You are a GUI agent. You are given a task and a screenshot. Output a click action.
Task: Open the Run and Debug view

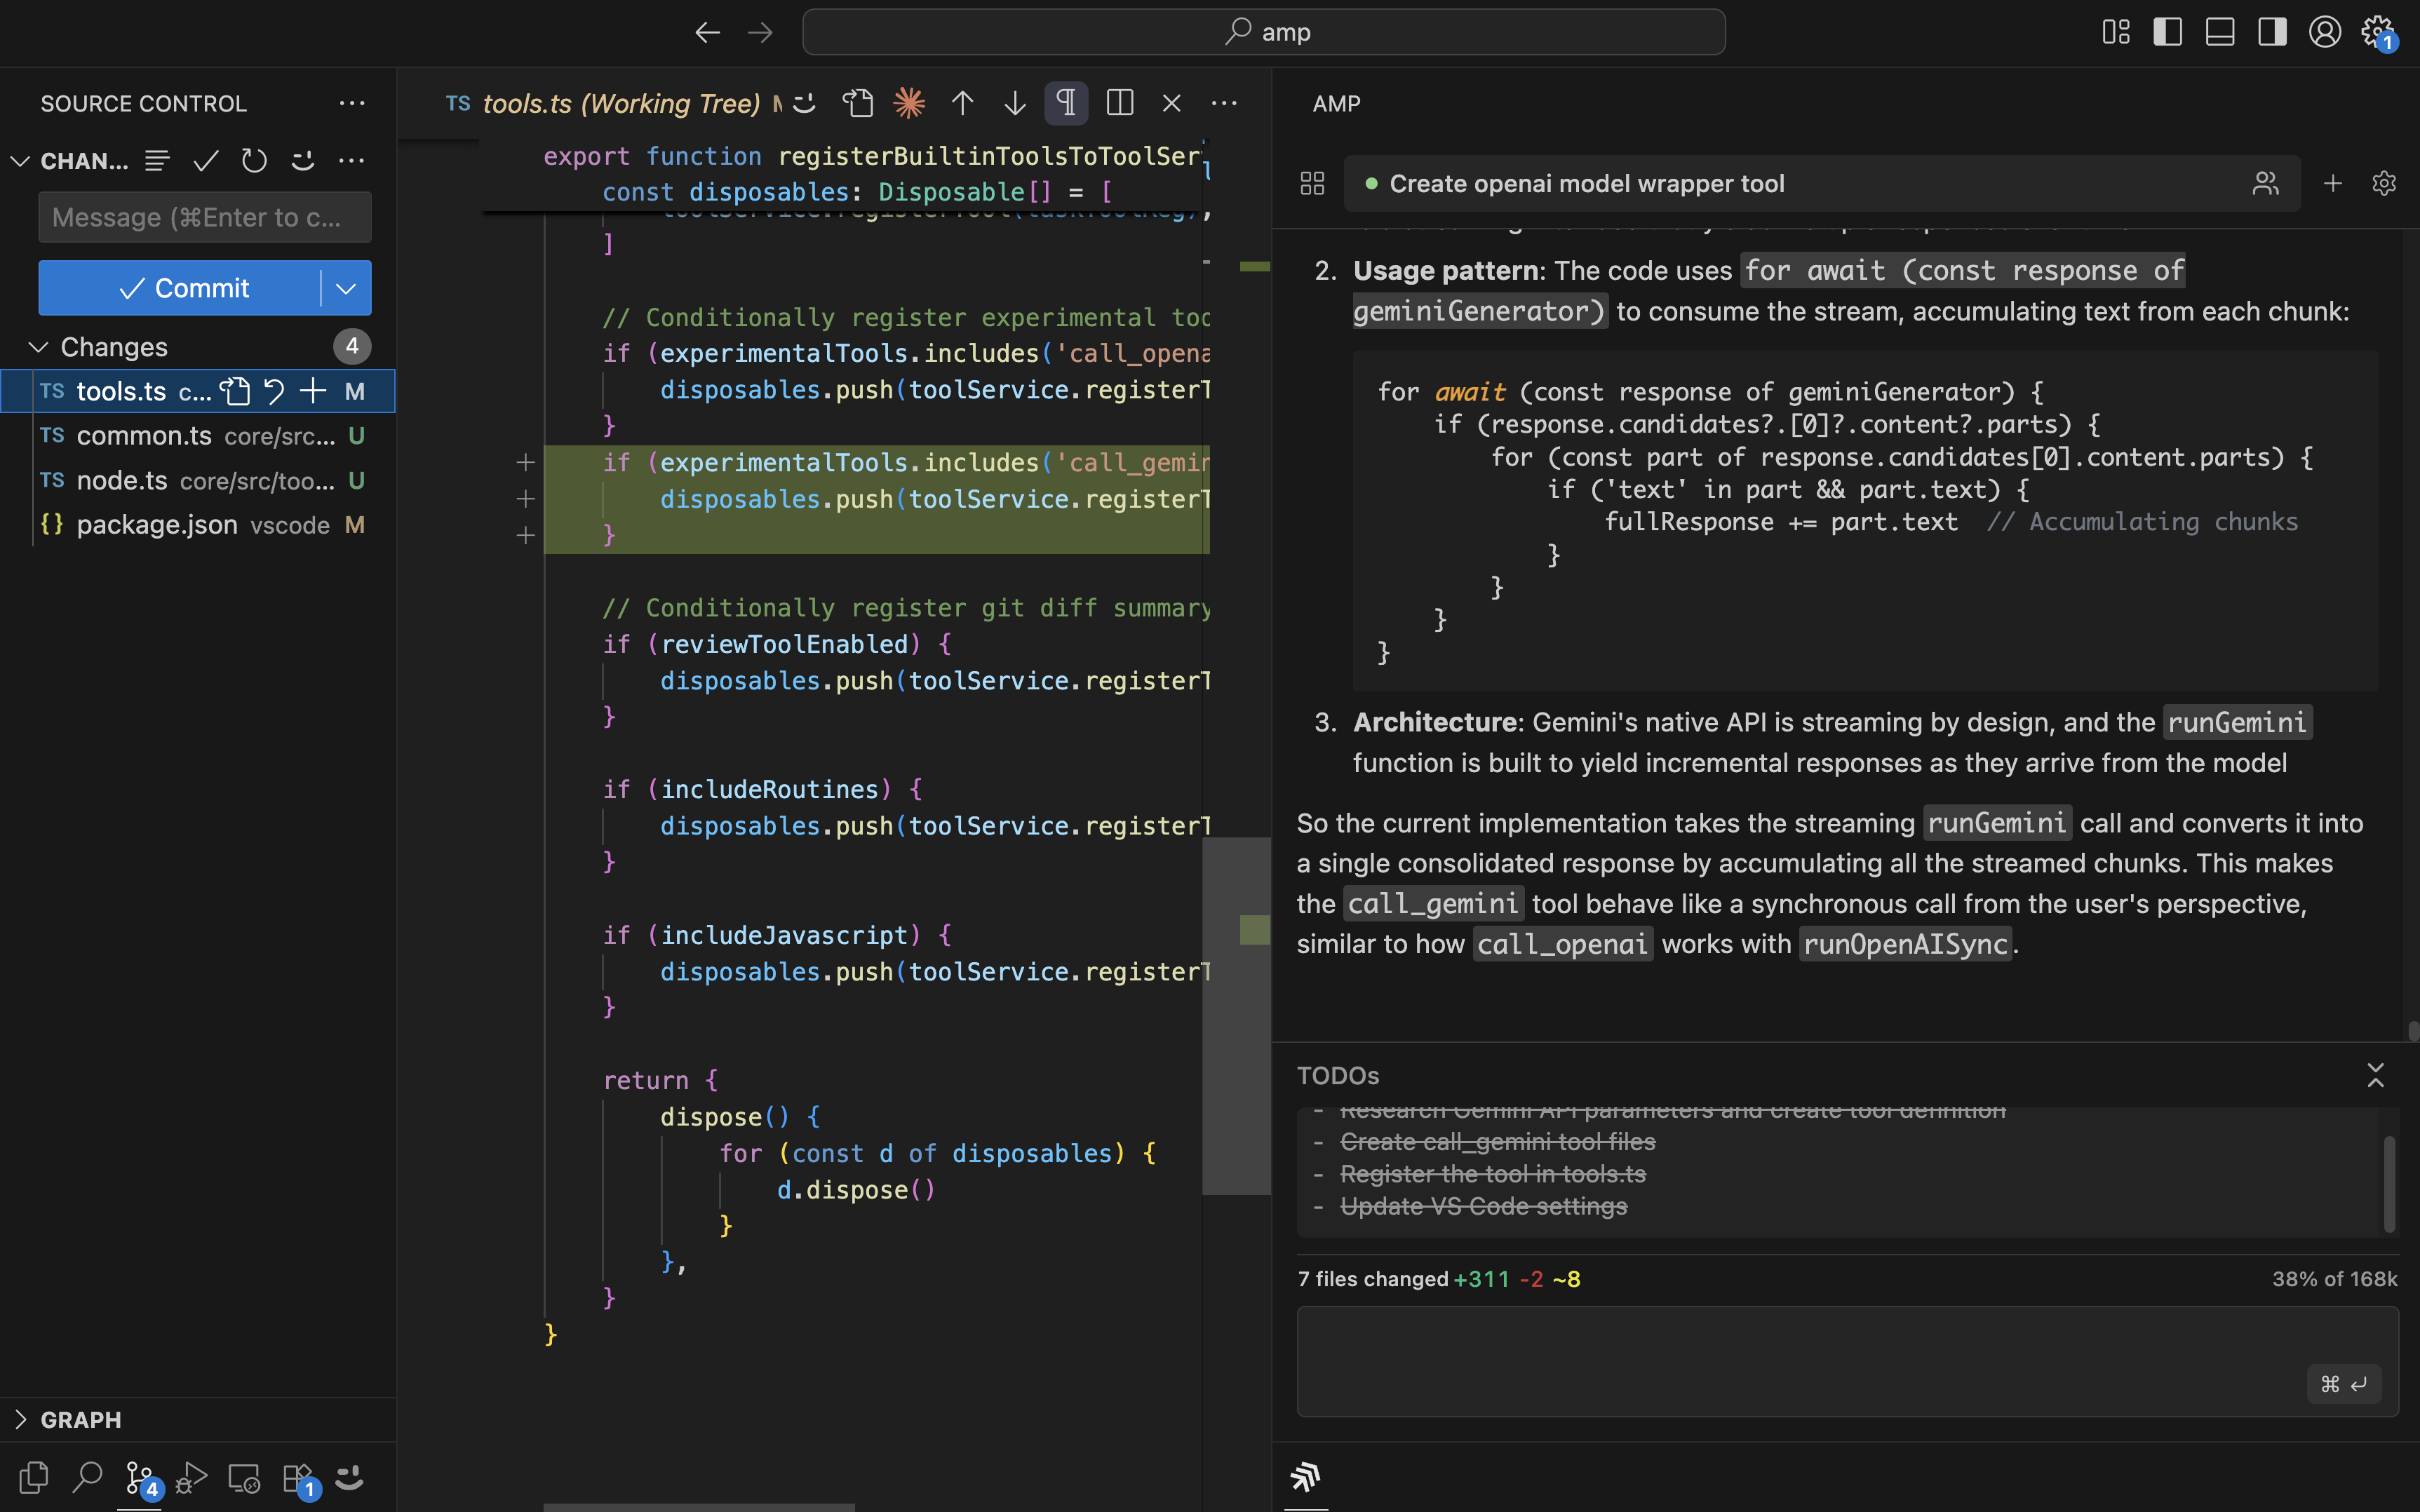[191, 1477]
